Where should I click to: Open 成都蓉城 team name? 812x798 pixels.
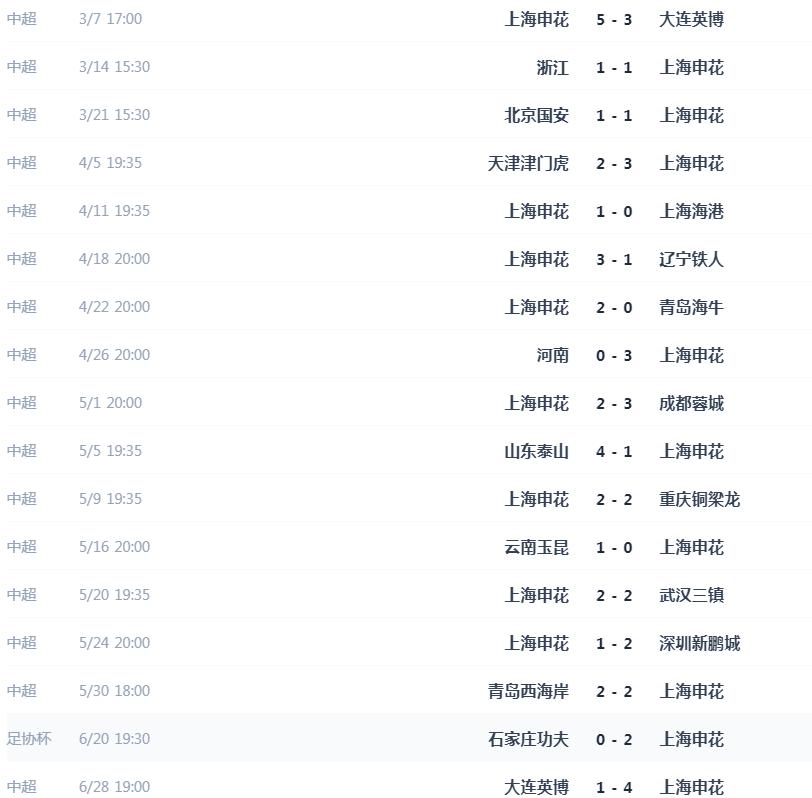point(691,403)
